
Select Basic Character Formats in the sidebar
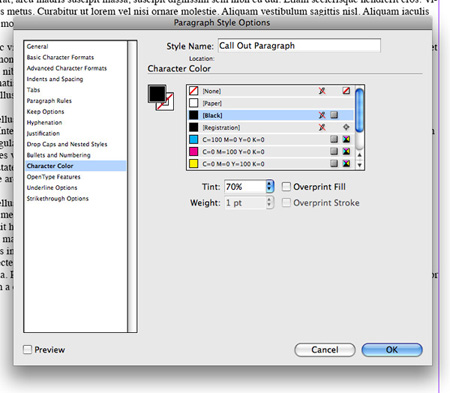tap(60, 57)
